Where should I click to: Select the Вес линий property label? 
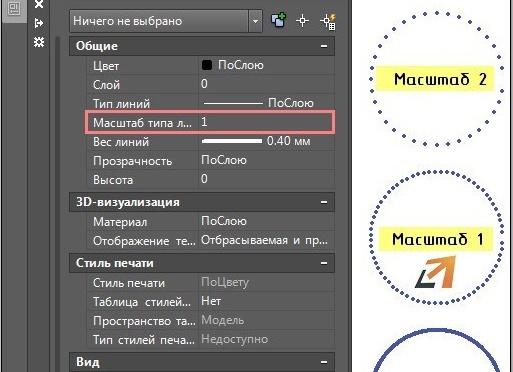pyautogui.click(x=121, y=142)
